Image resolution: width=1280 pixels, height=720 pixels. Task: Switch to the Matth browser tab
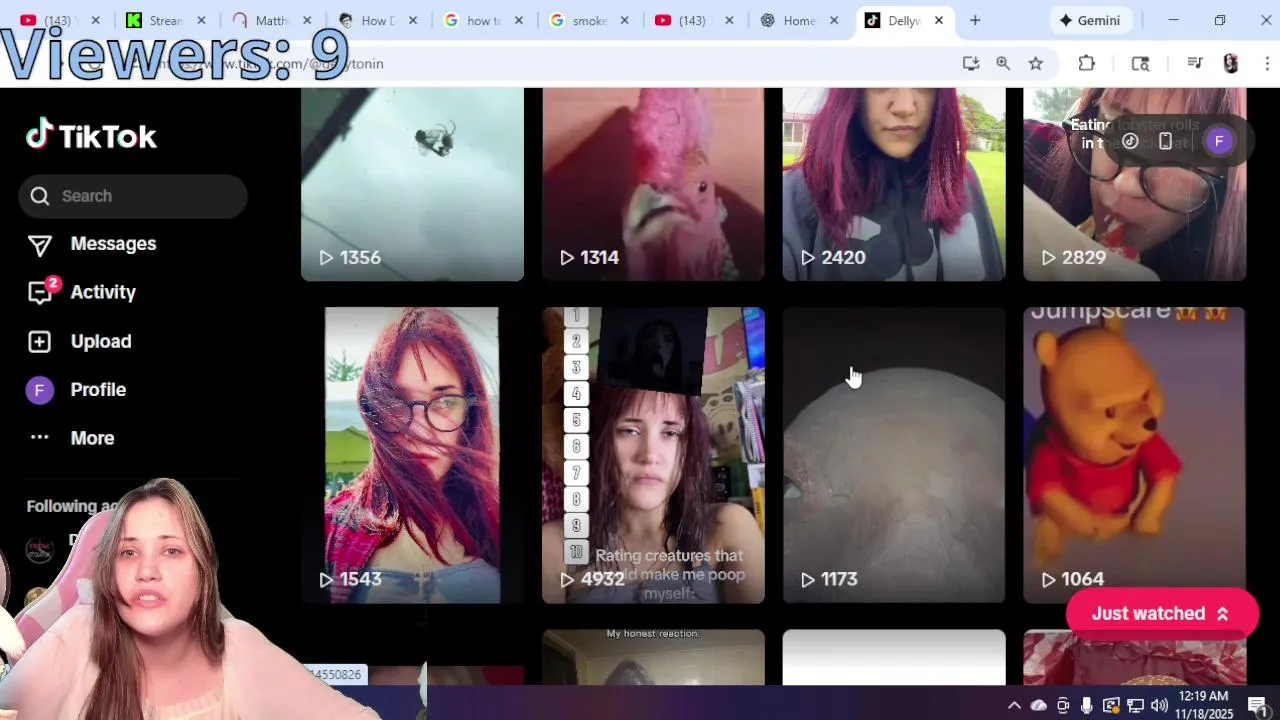271,20
